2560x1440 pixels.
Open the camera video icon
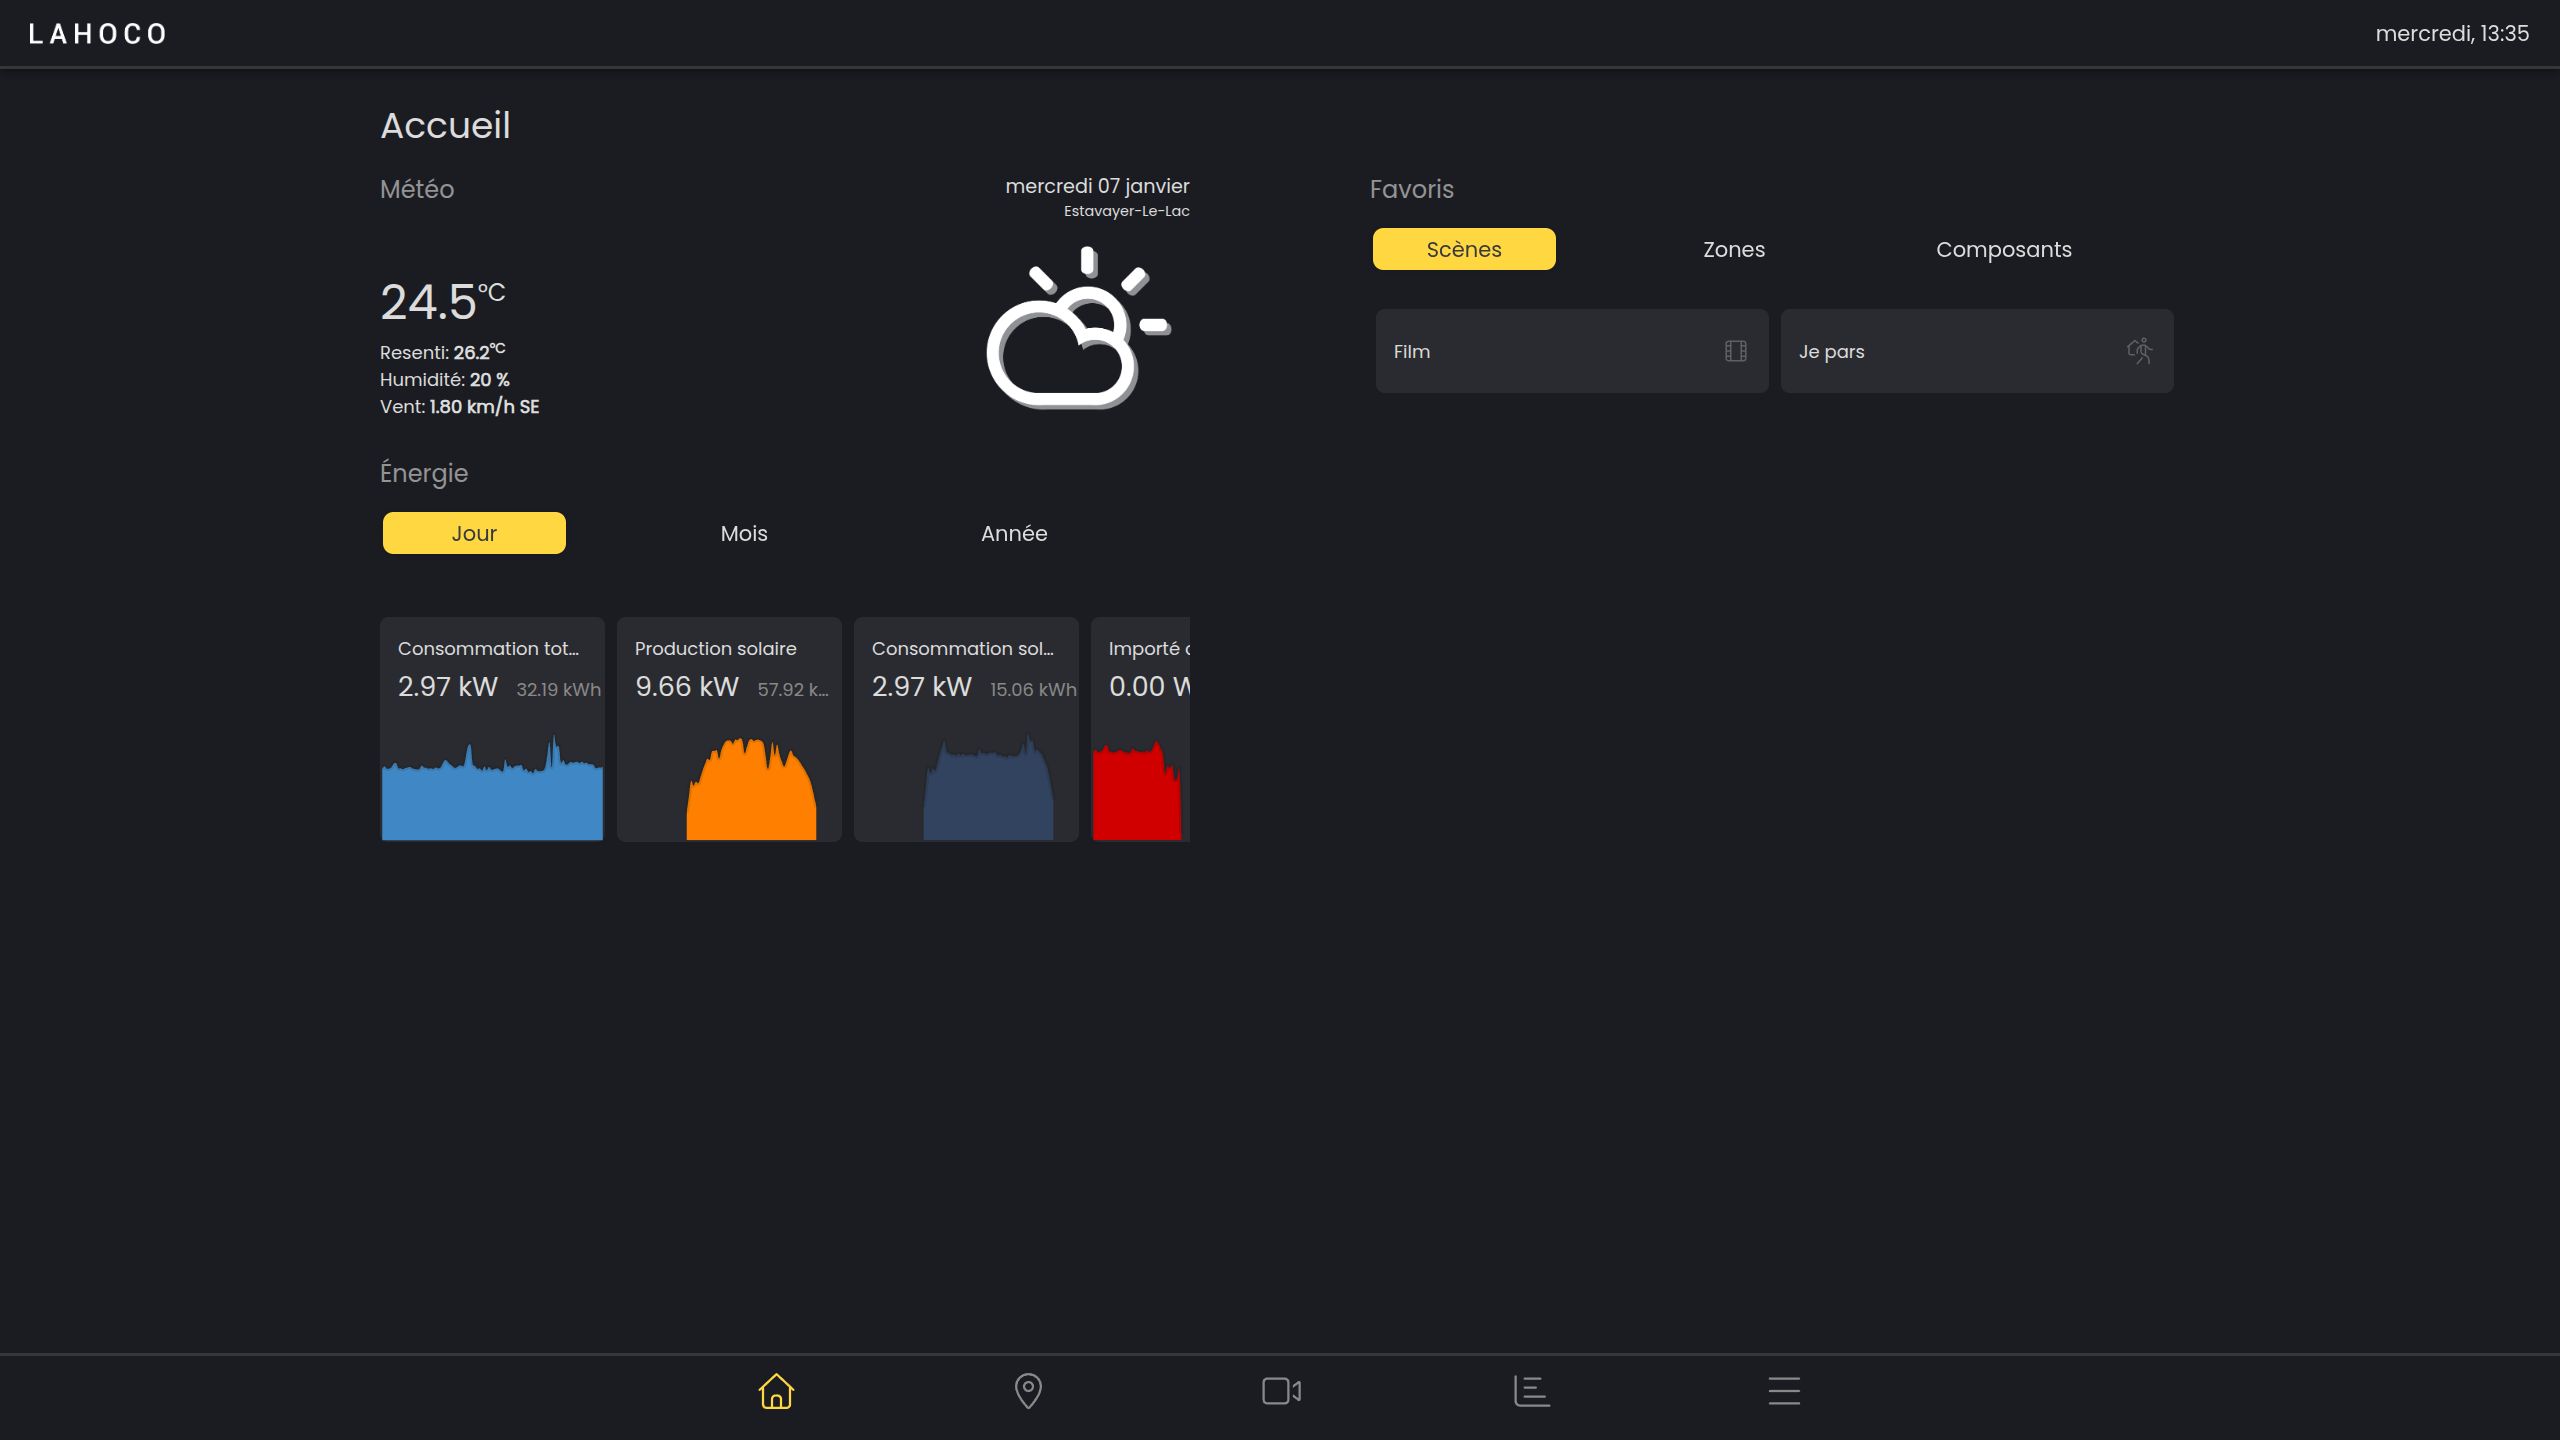click(x=1281, y=1391)
